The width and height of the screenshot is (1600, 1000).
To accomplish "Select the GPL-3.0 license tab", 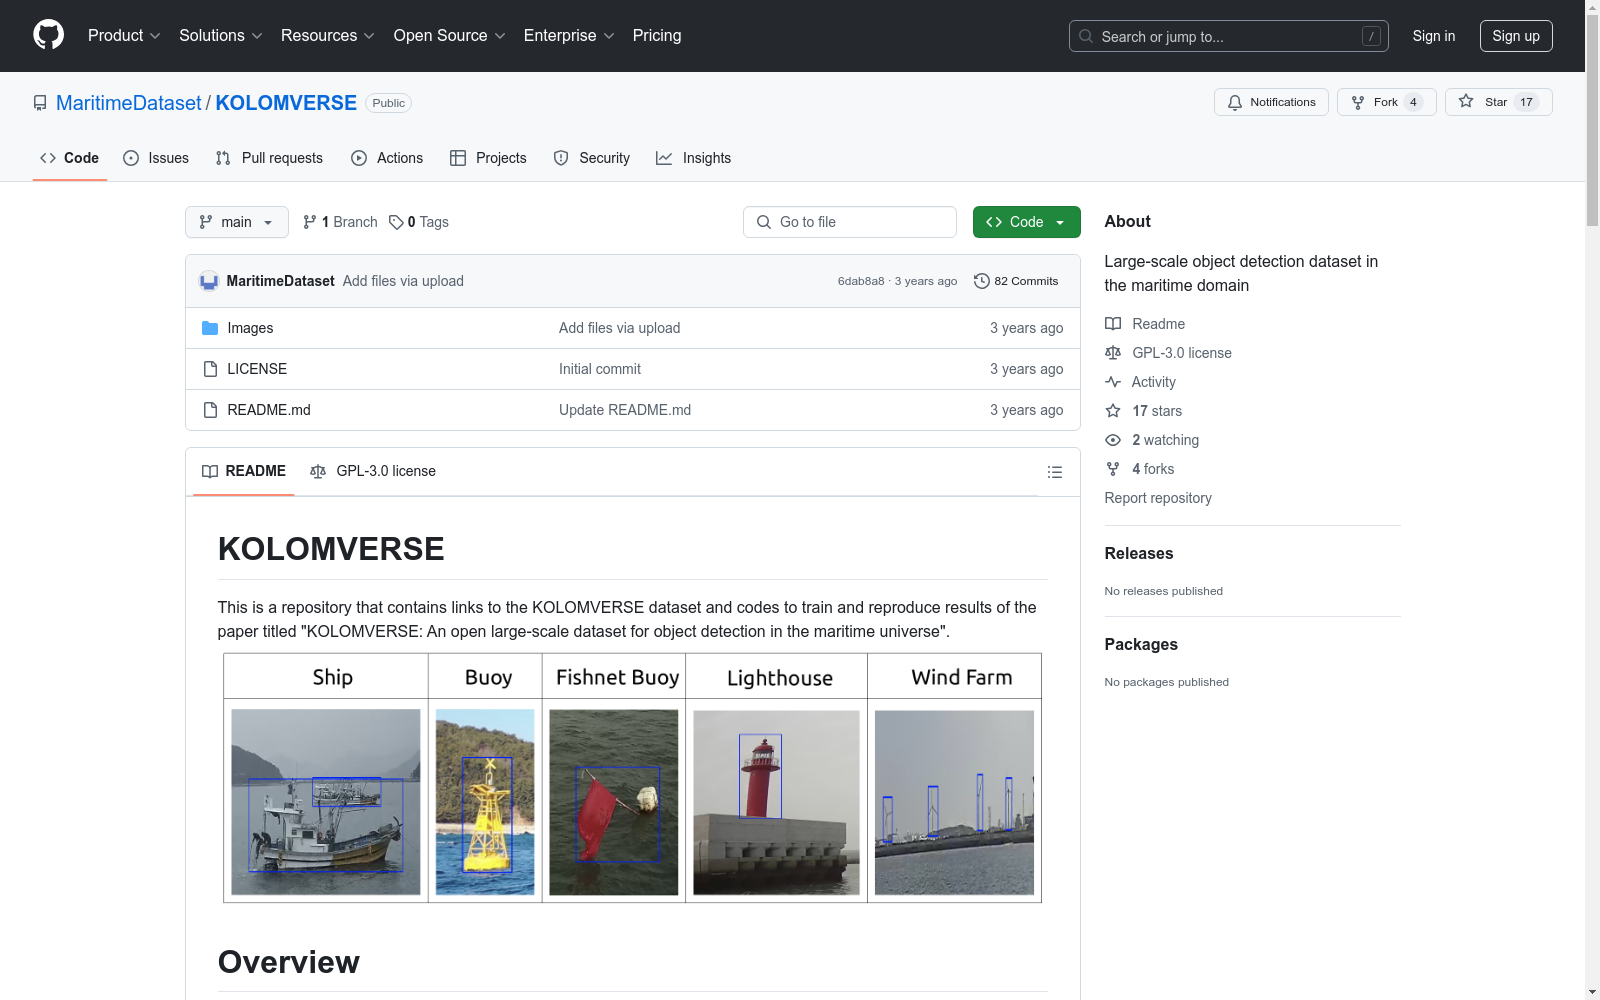I will point(373,471).
